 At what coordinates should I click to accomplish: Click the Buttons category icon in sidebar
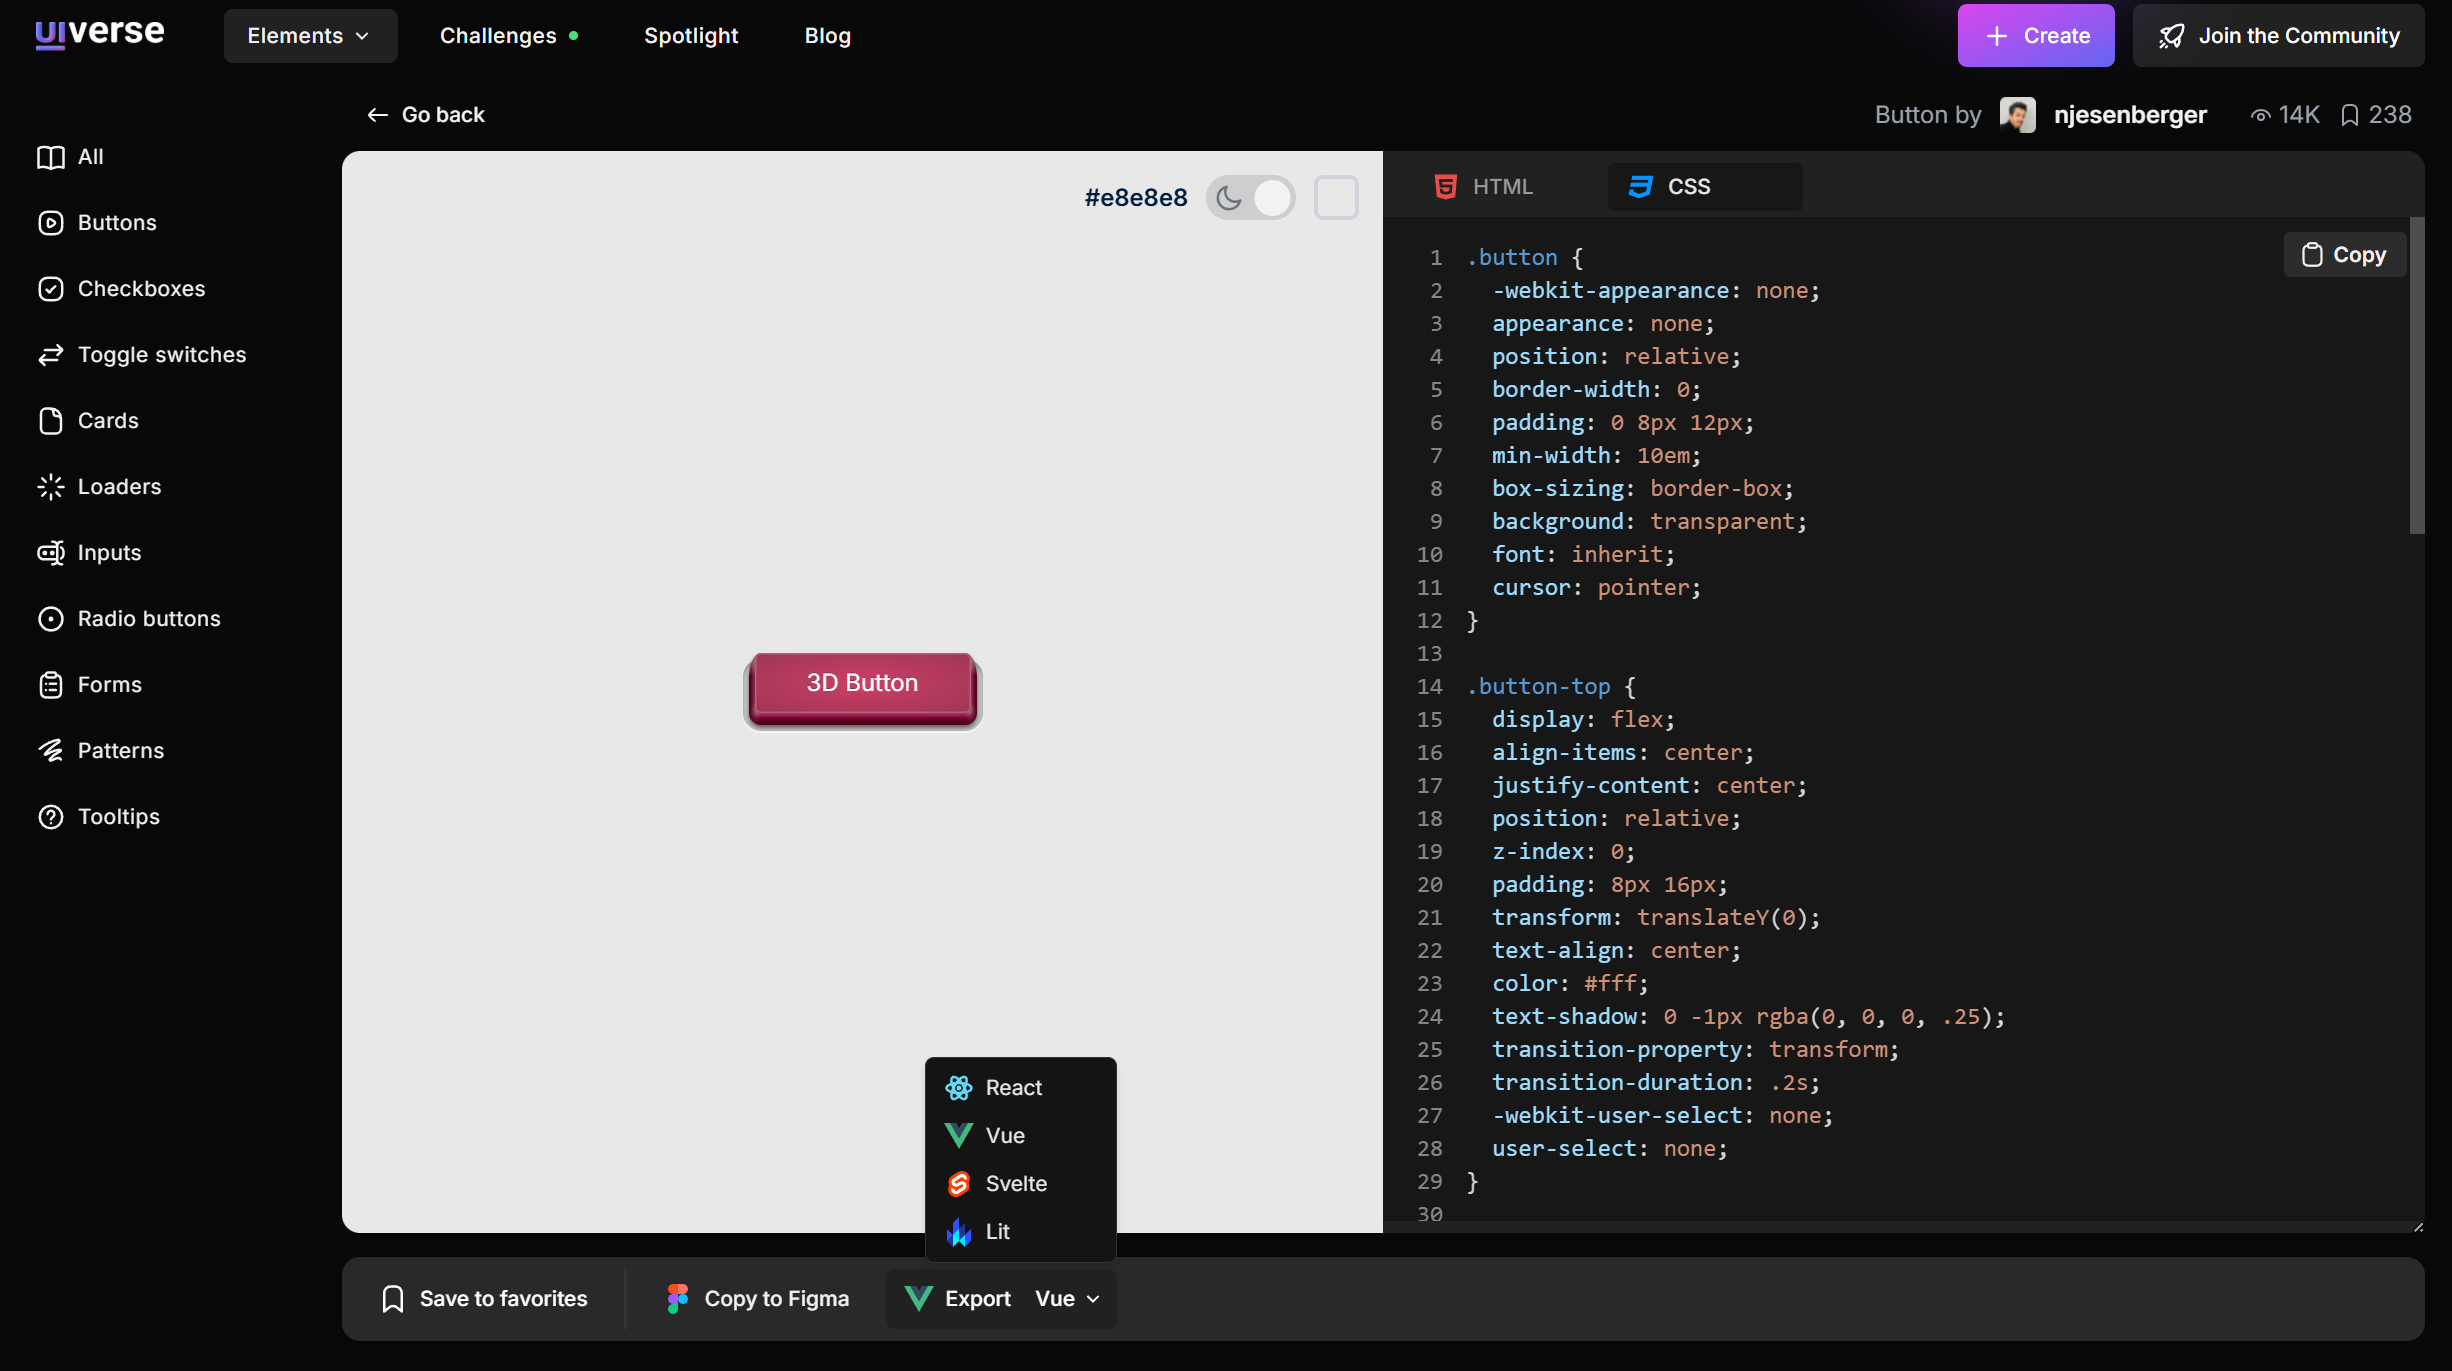click(50, 223)
